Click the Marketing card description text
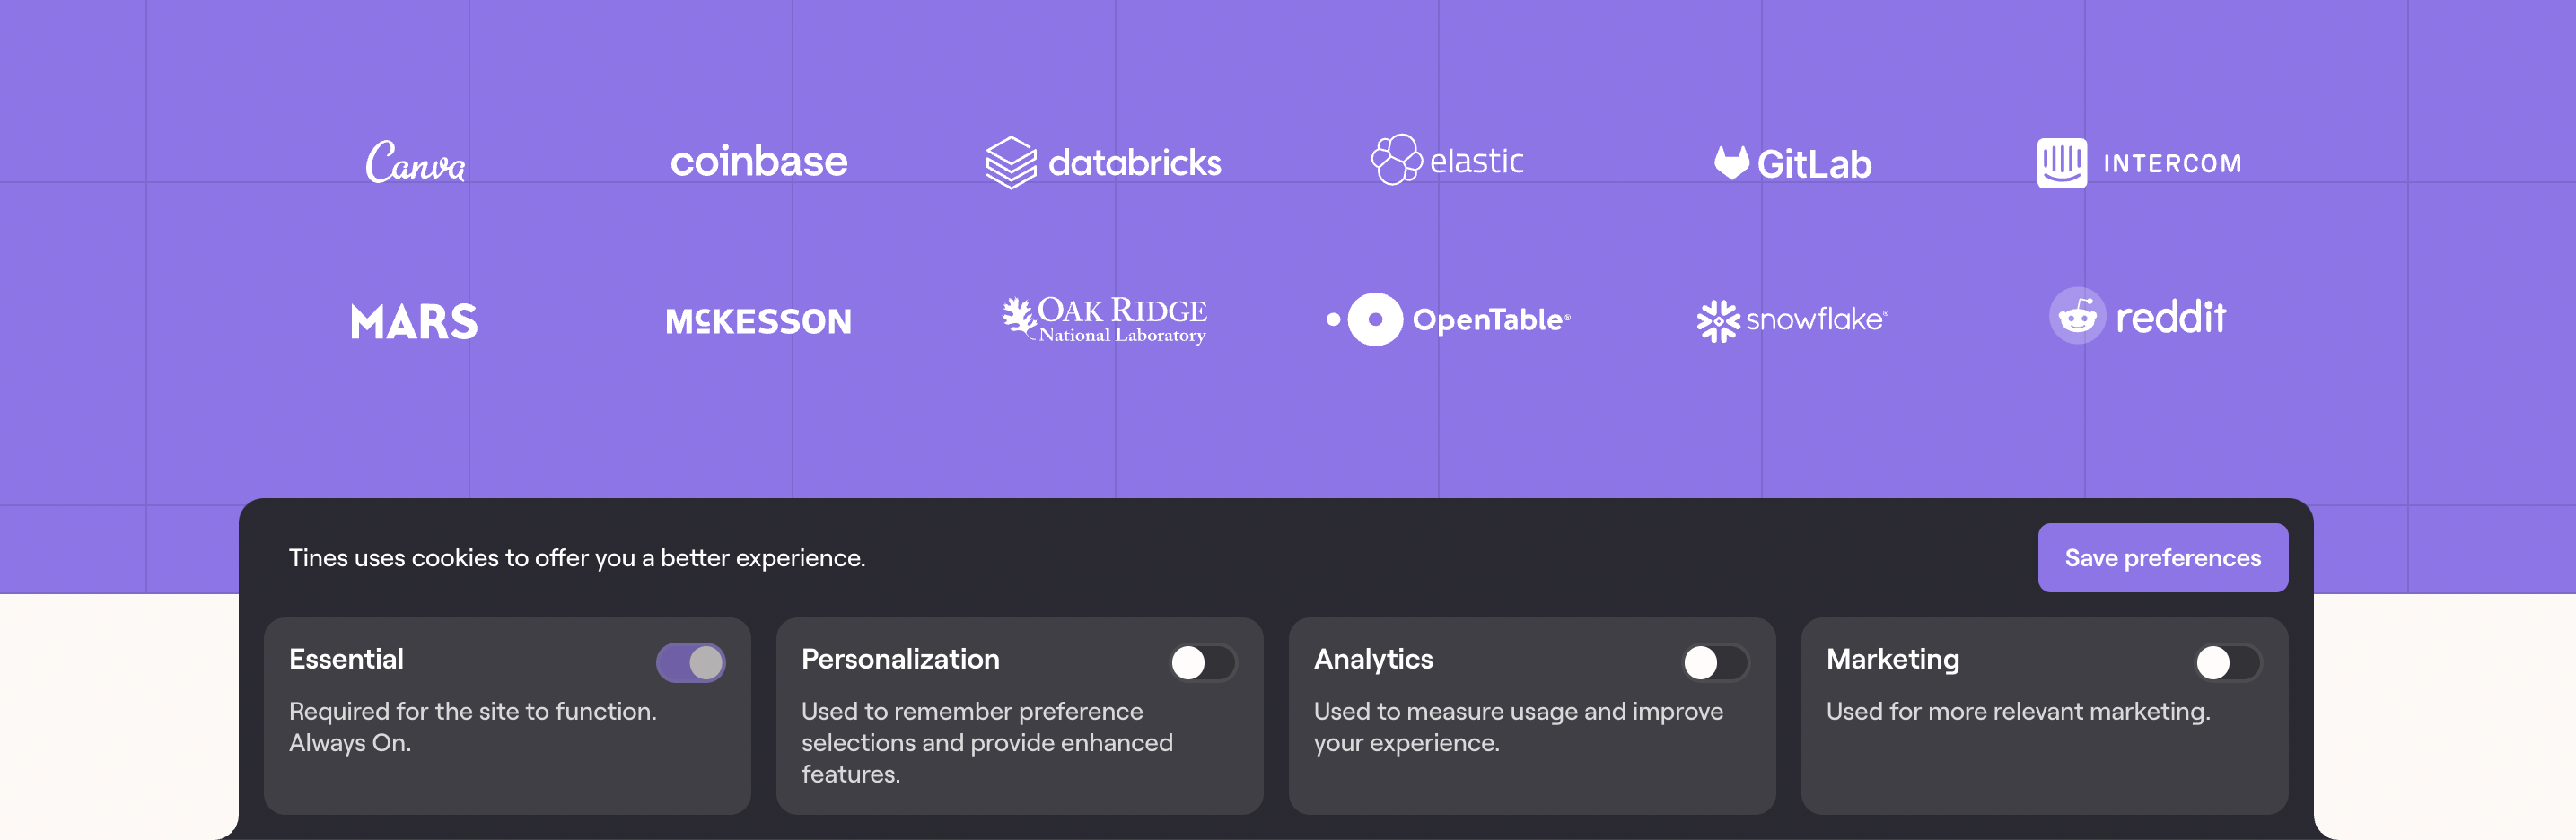 2017,711
